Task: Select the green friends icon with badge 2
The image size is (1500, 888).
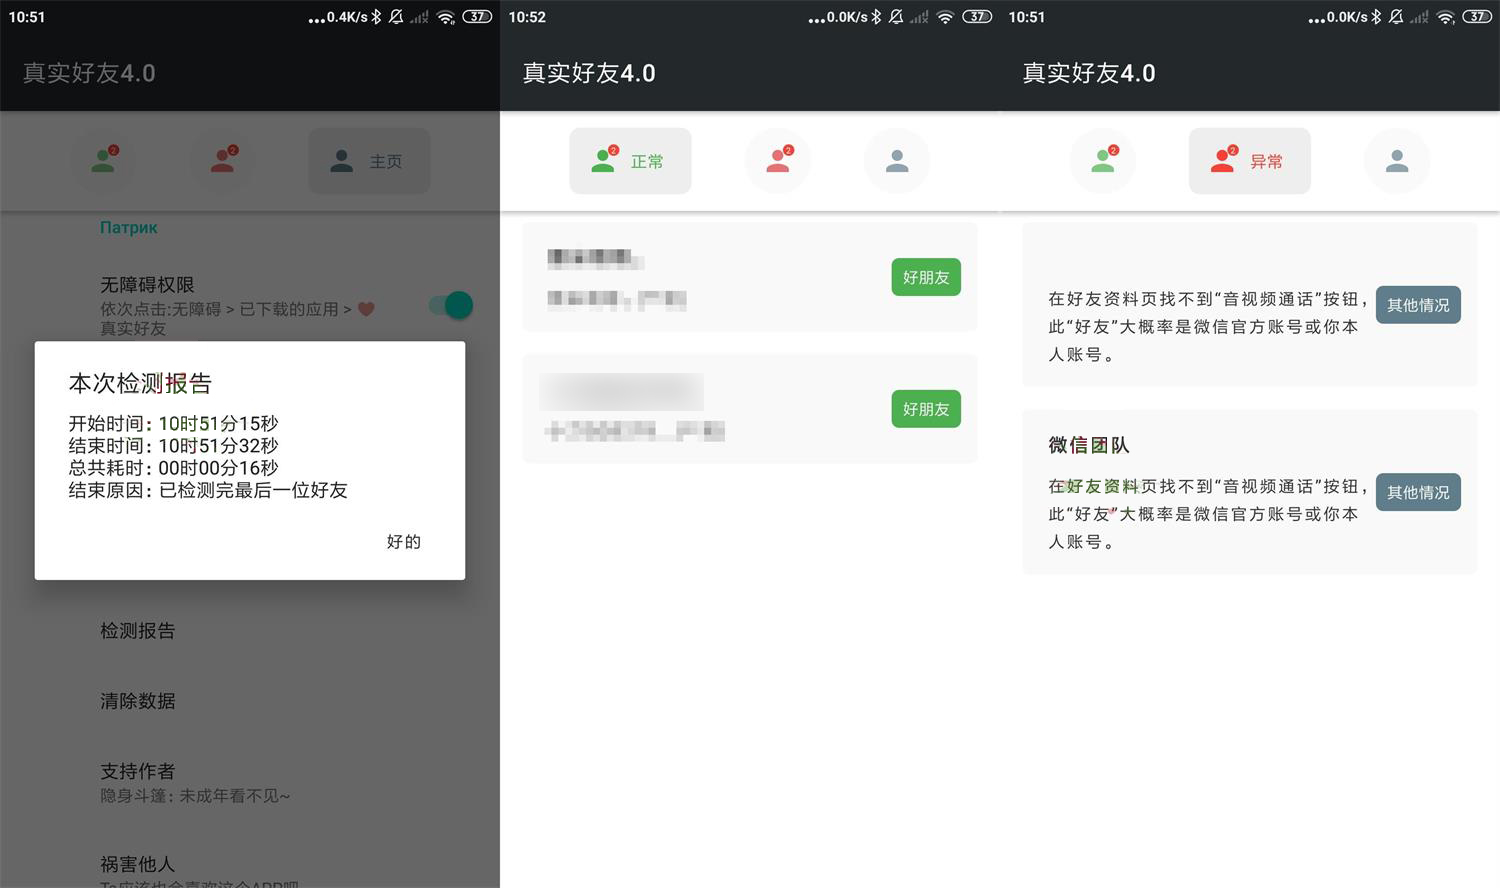Action: click(103, 160)
